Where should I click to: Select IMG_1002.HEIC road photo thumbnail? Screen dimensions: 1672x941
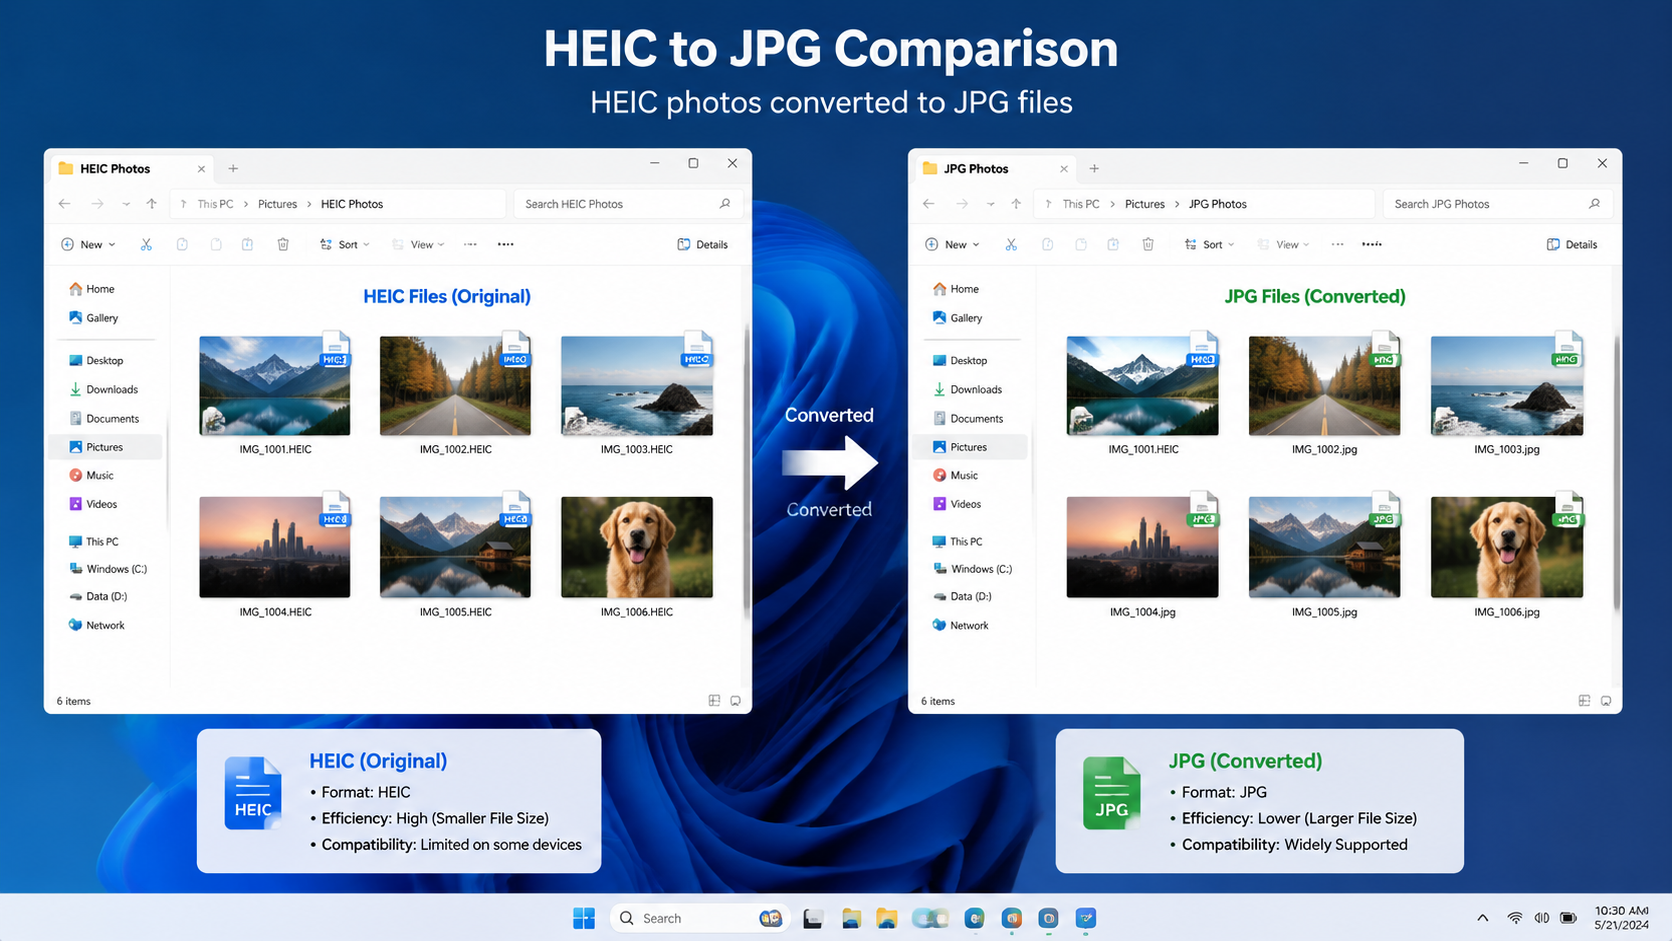point(455,385)
